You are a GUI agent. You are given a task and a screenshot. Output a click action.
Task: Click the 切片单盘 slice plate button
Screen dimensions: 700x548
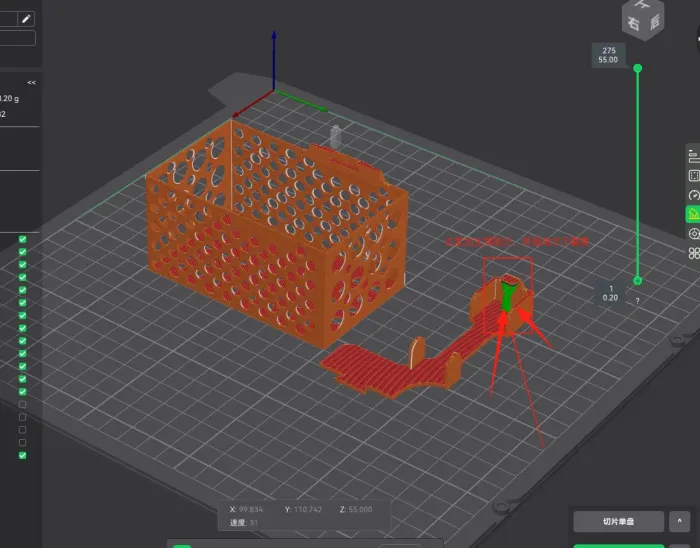[618, 521]
